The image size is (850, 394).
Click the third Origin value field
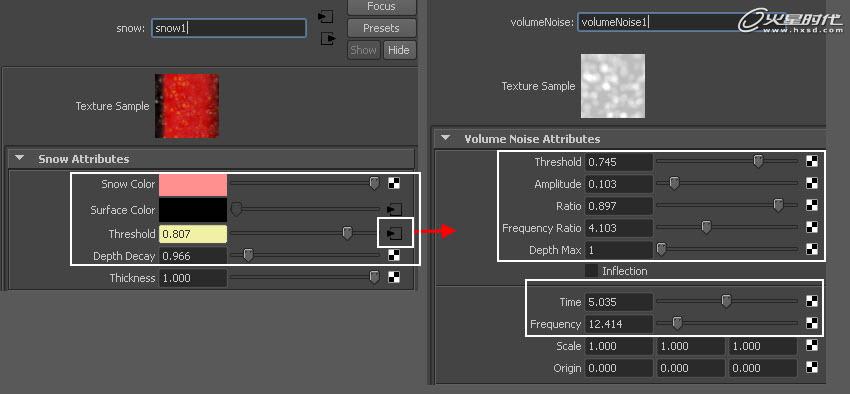[763, 368]
